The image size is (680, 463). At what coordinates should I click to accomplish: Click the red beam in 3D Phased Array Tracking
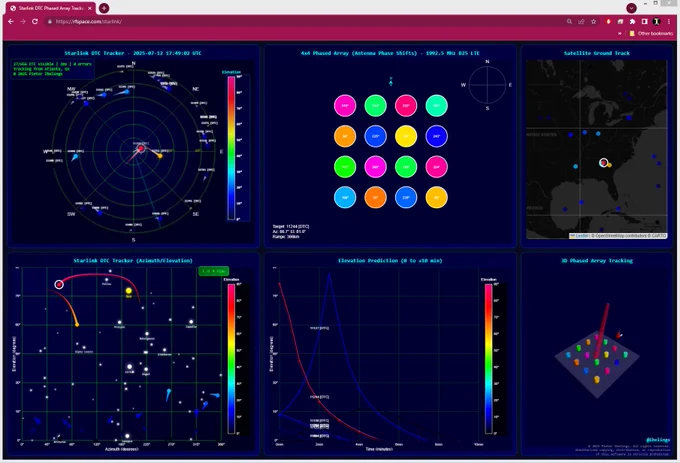(x=602, y=329)
